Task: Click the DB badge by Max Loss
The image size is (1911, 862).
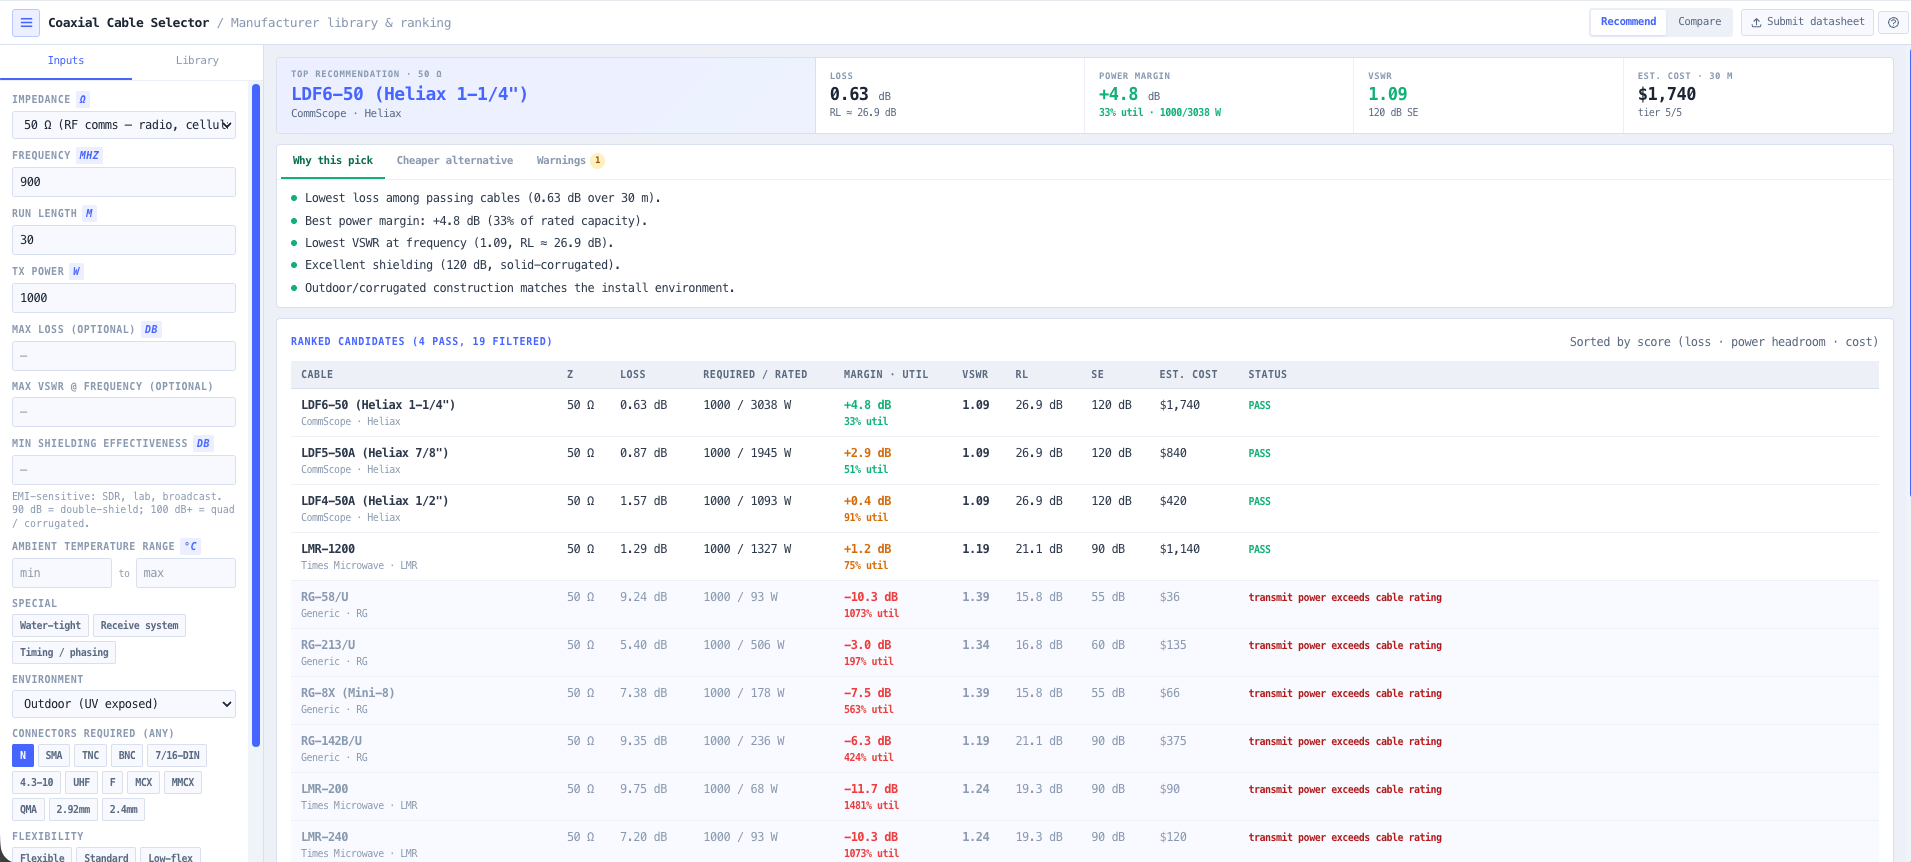Action: 151,329
